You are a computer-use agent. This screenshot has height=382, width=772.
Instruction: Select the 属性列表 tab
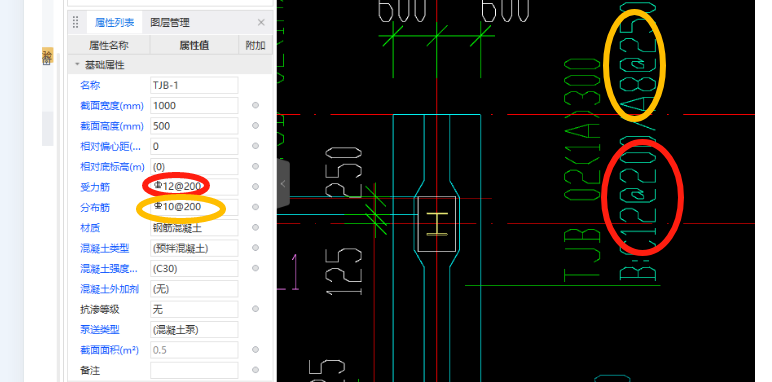pyautogui.click(x=114, y=23)
